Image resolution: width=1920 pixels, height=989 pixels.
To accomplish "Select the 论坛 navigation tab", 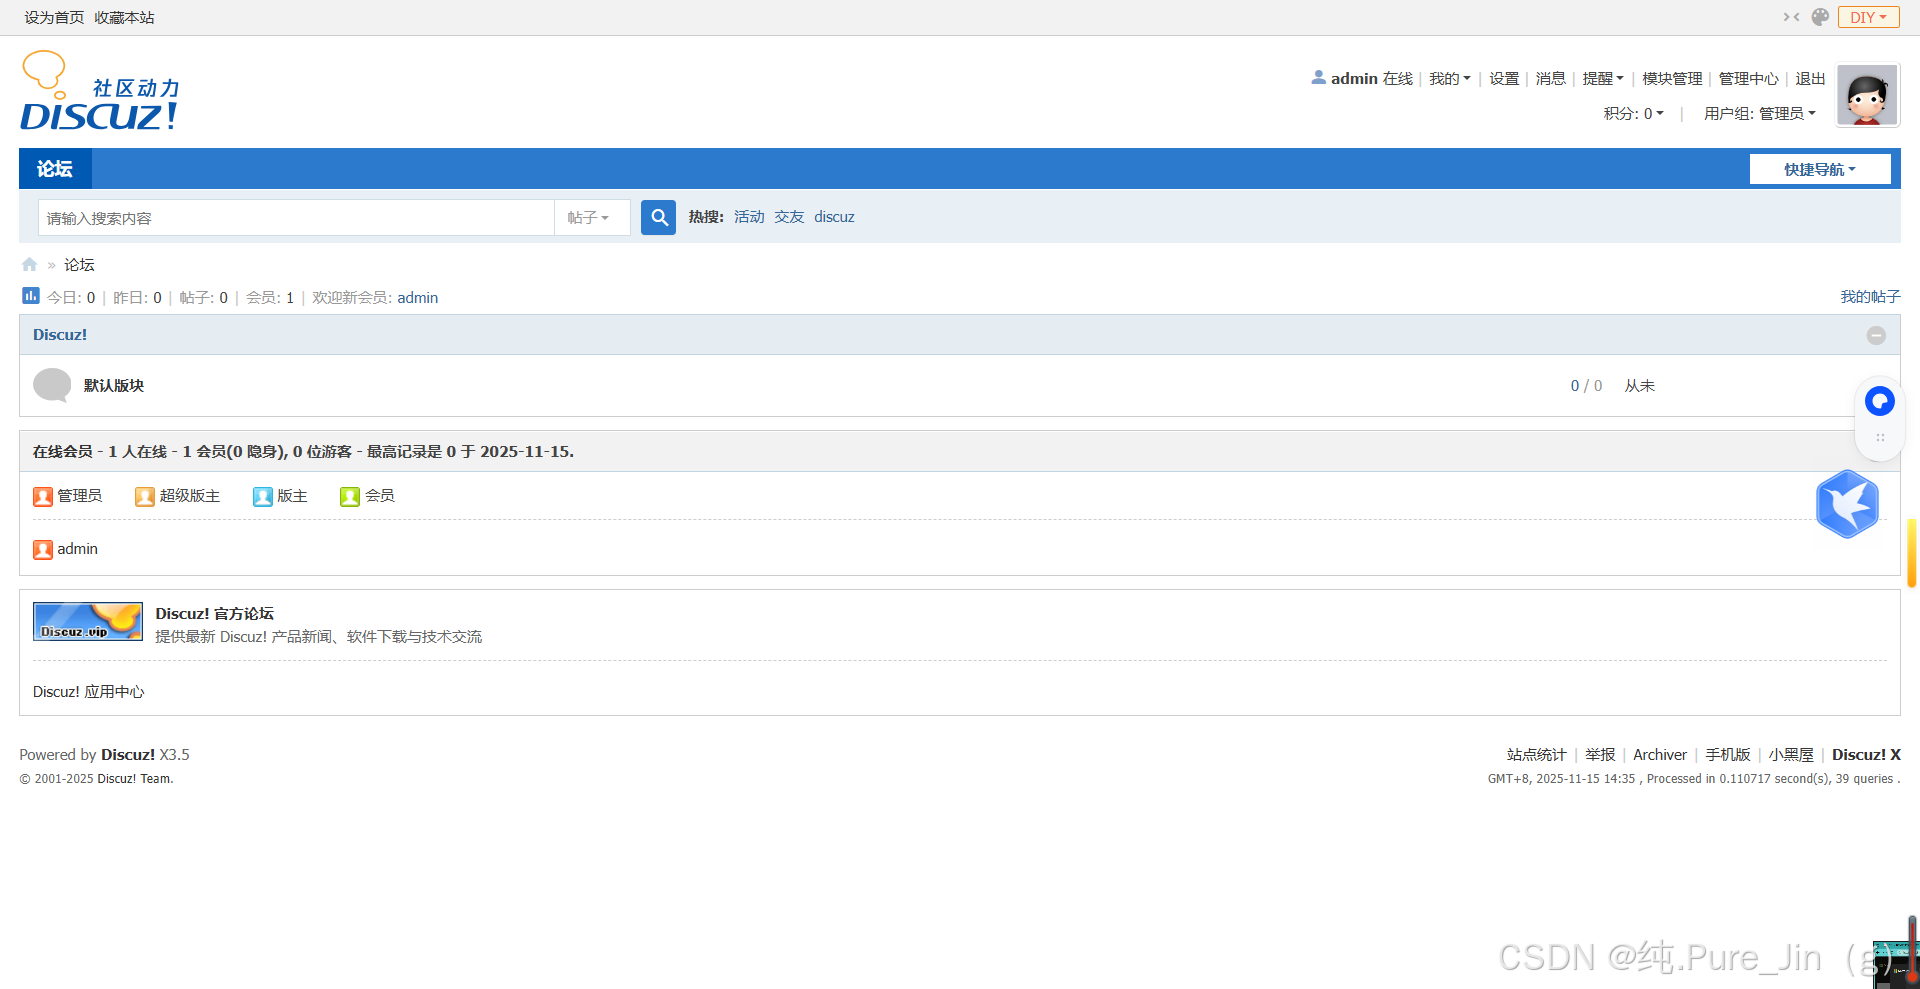I will pyautogui.click(x=55, y=169).
